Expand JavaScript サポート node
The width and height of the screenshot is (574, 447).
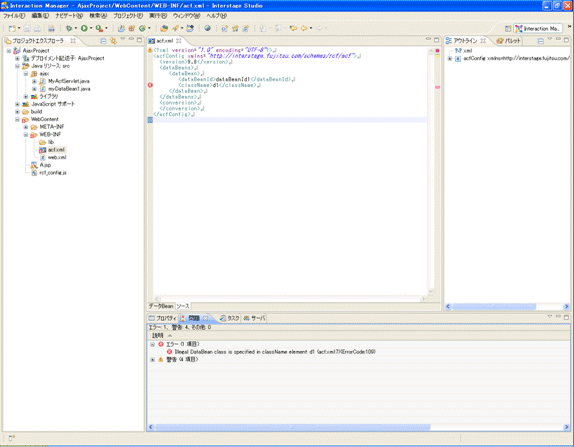pyautogui.click(x=17, y=104)
